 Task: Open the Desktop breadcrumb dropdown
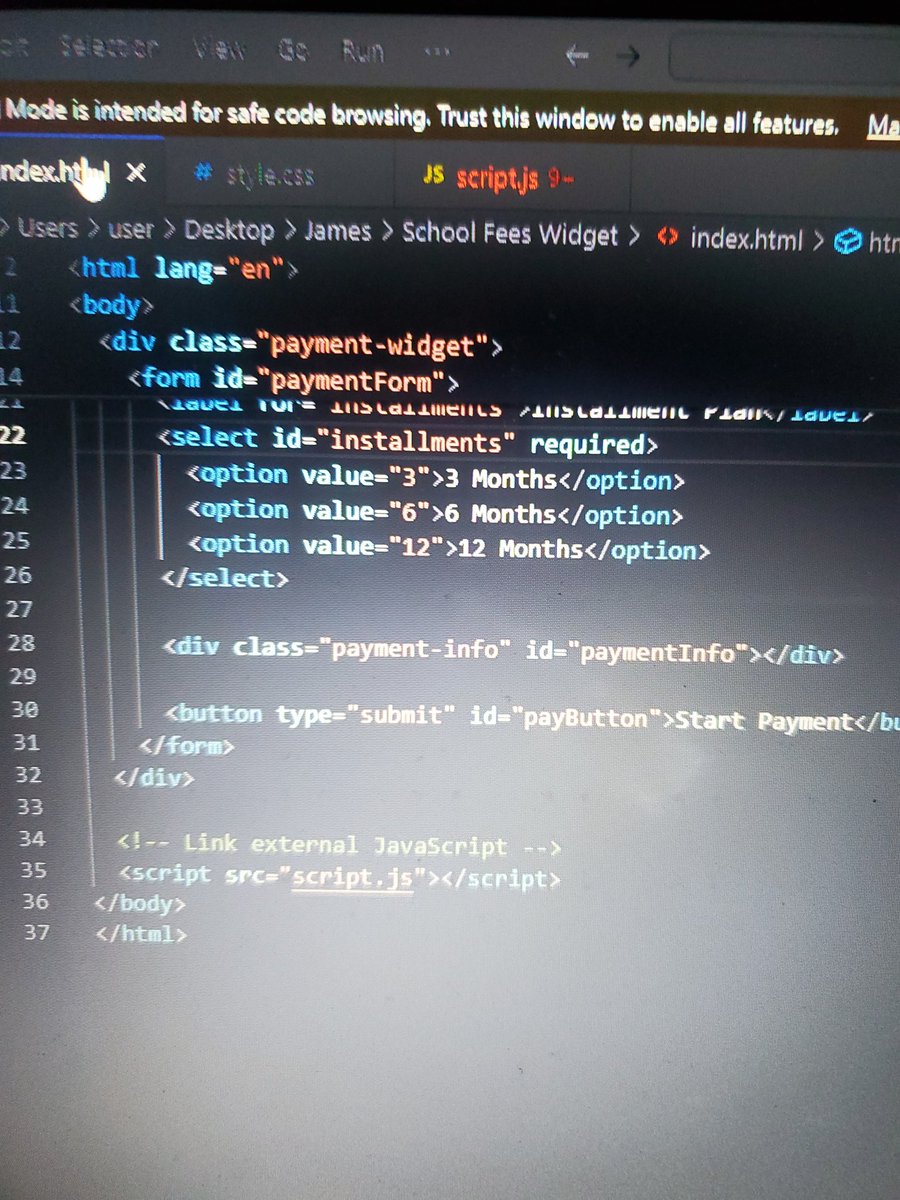[230, 230]
